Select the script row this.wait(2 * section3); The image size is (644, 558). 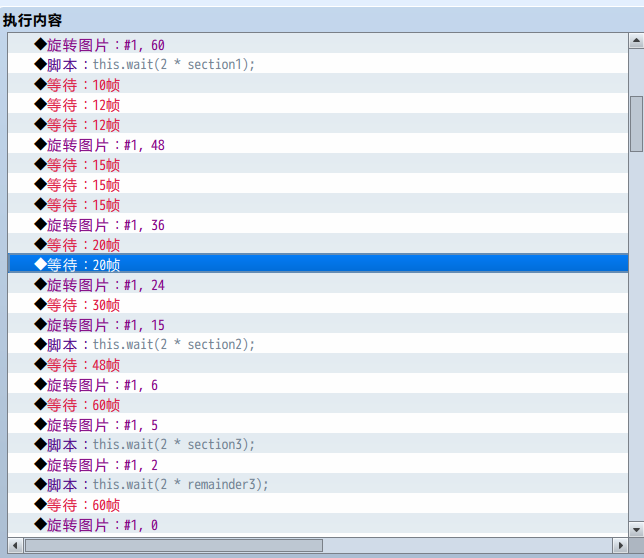tap(318, 444)
